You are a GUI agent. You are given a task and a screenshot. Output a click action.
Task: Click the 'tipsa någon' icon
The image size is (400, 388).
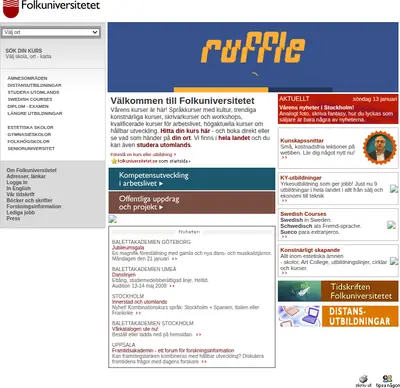pyautogui.click(x=387, y=381)
